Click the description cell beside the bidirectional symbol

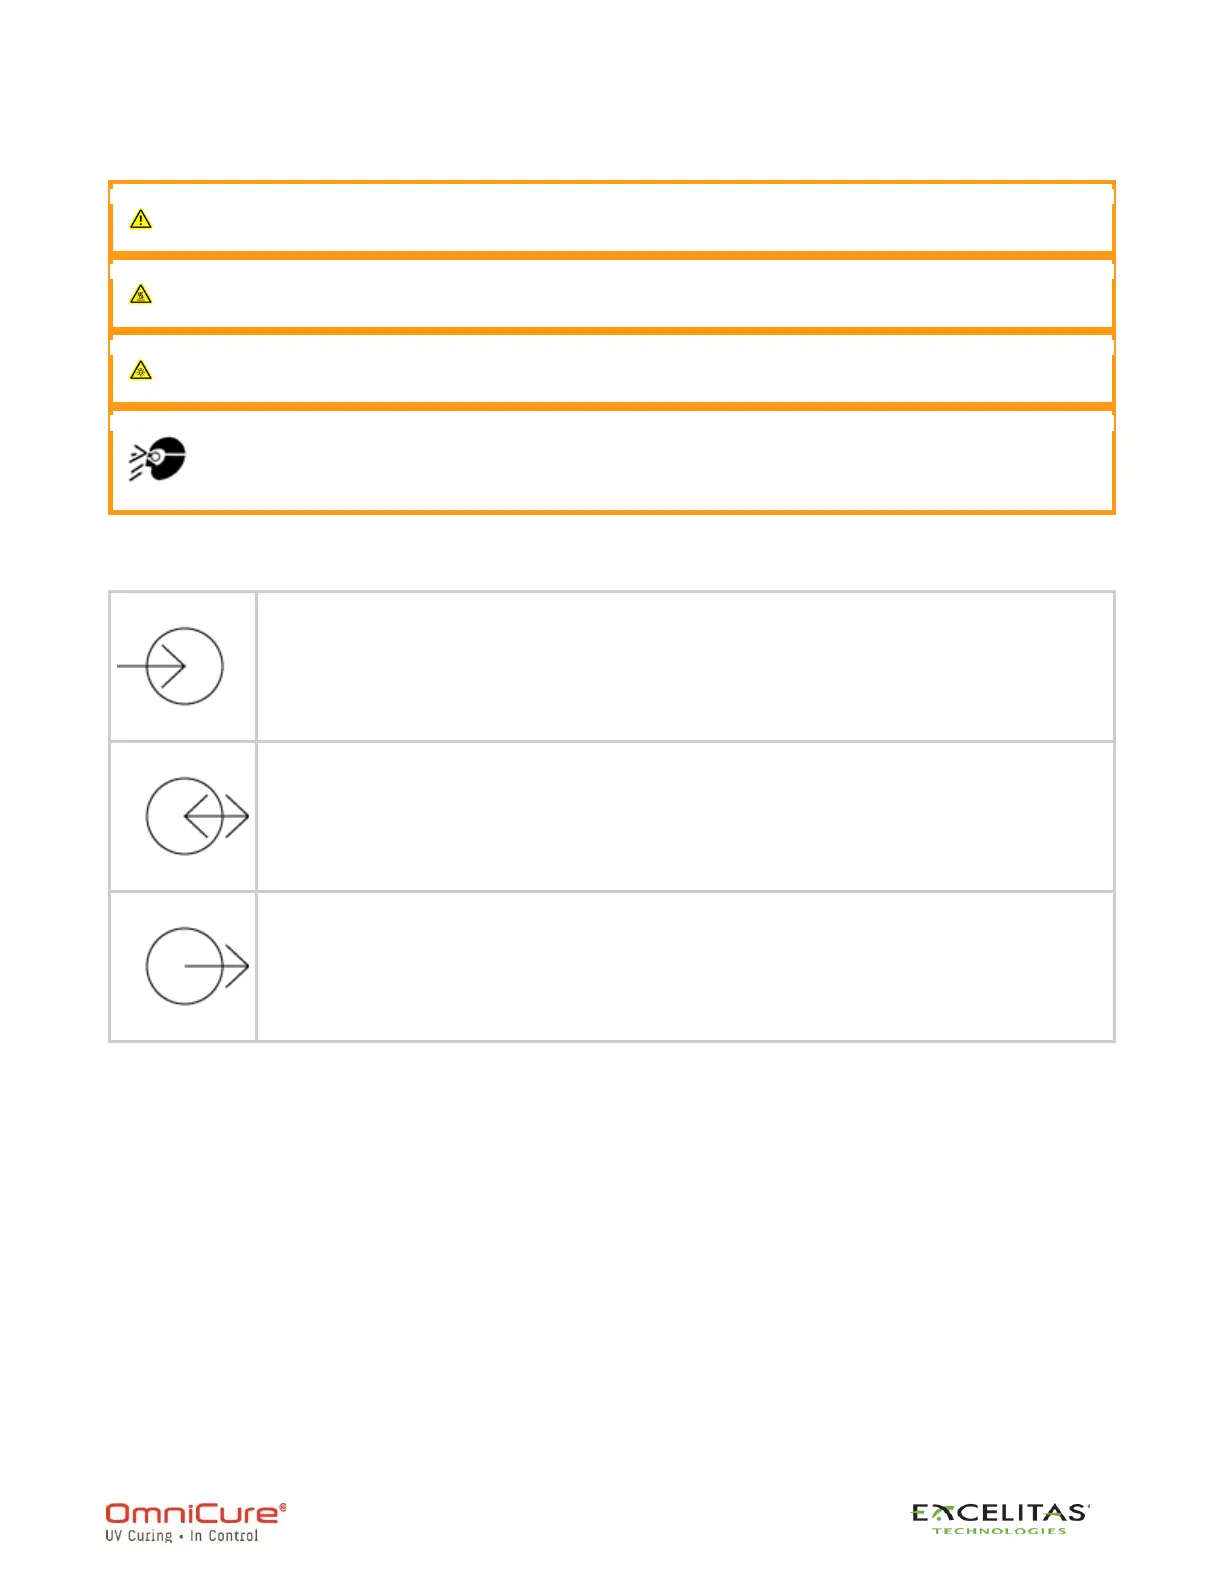pos(685,816)
